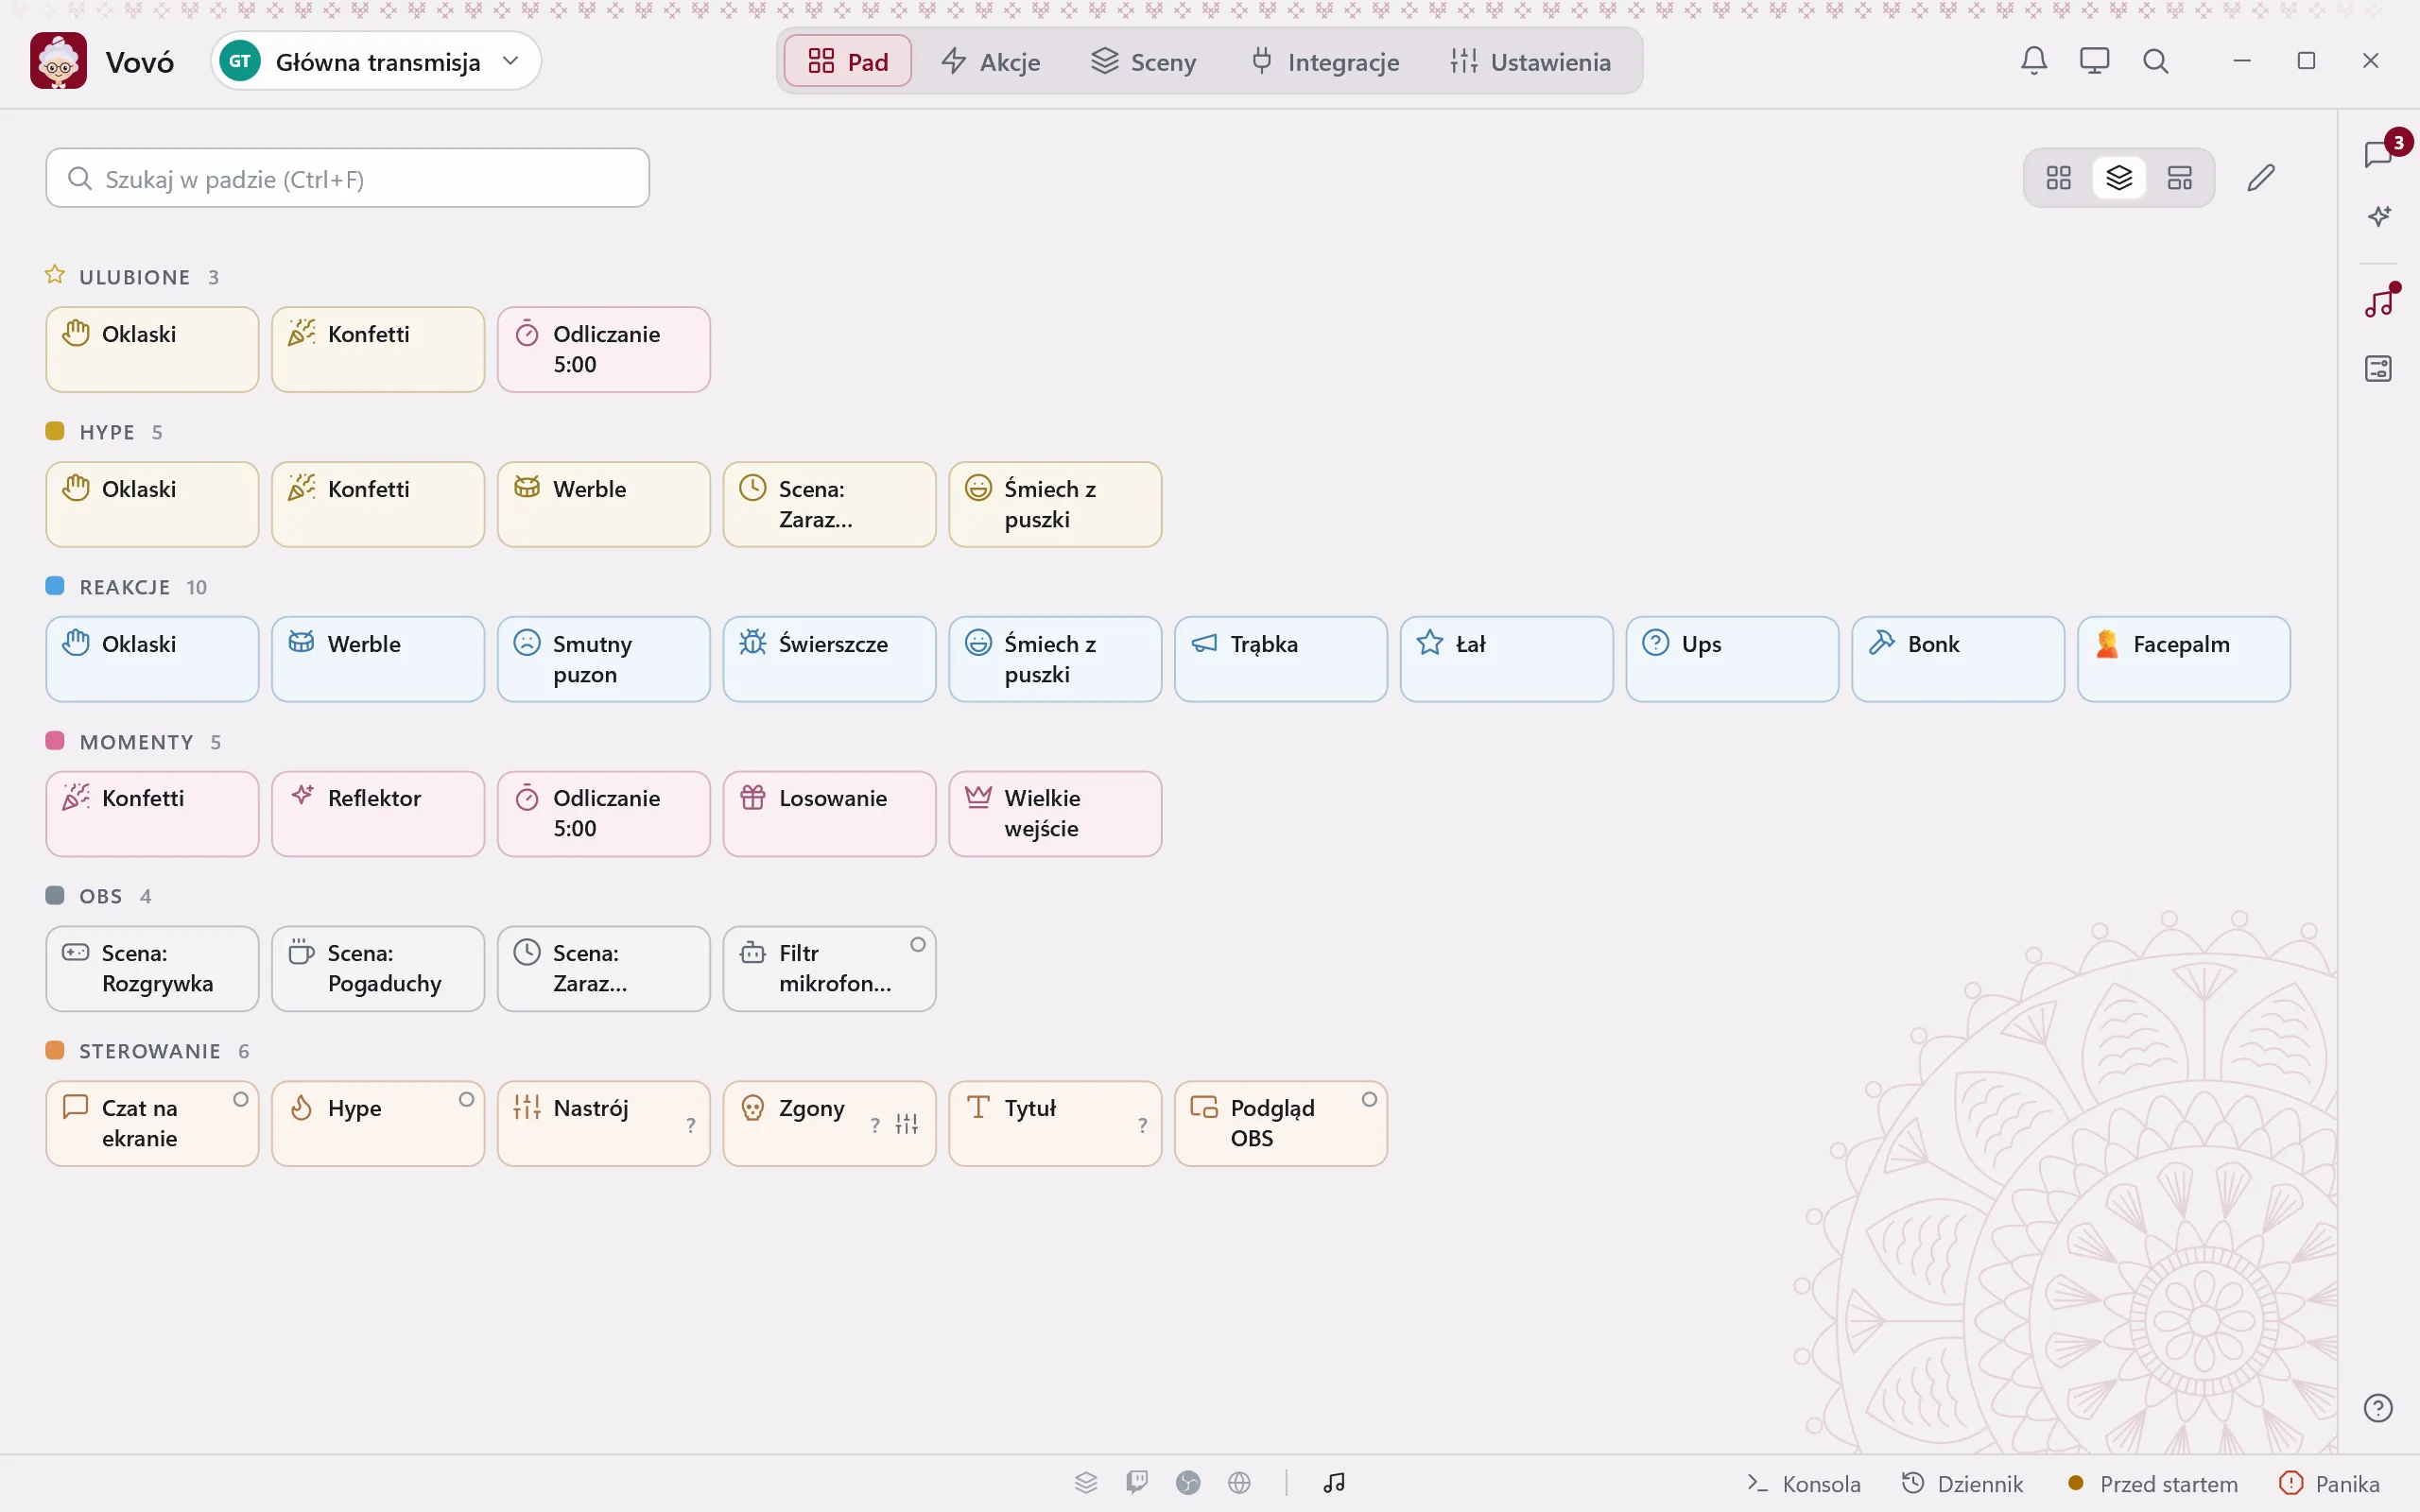Open the help question mark icon
Image resolution: width=2420 pixels, height=1512 pixels.
click(2378, 1408)
